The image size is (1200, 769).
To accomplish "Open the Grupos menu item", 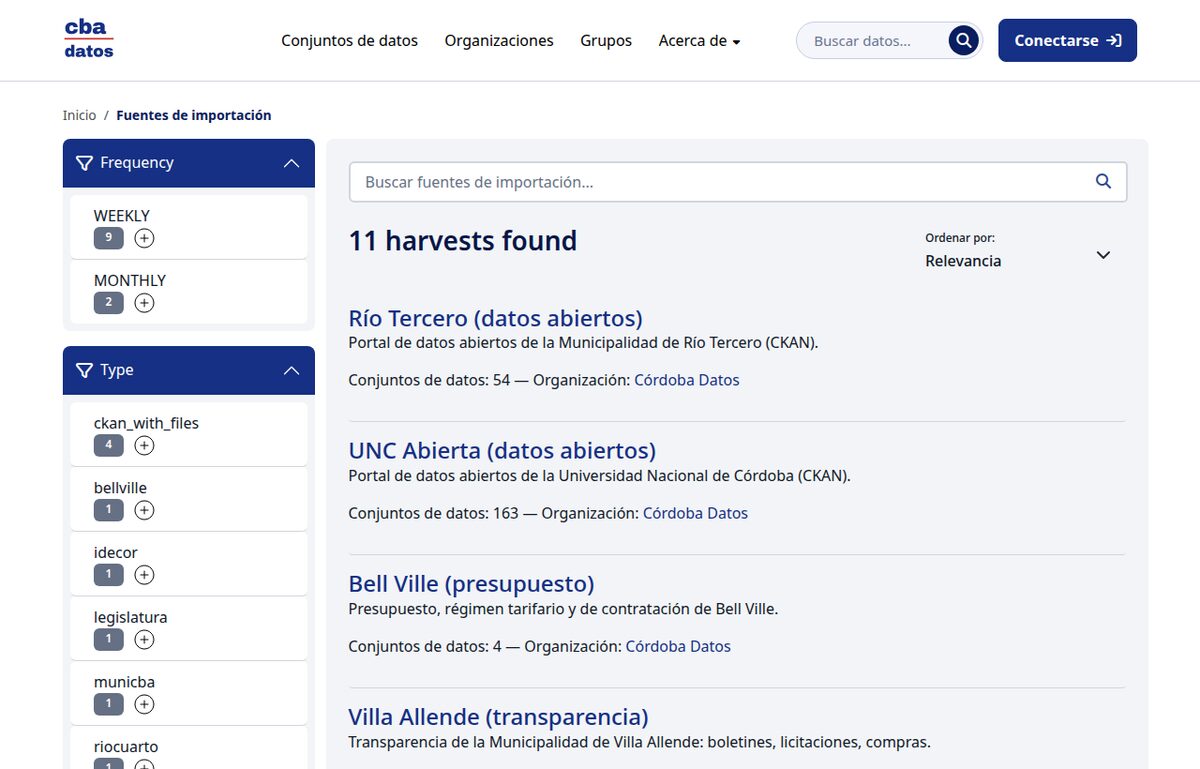I will [606, 41].
